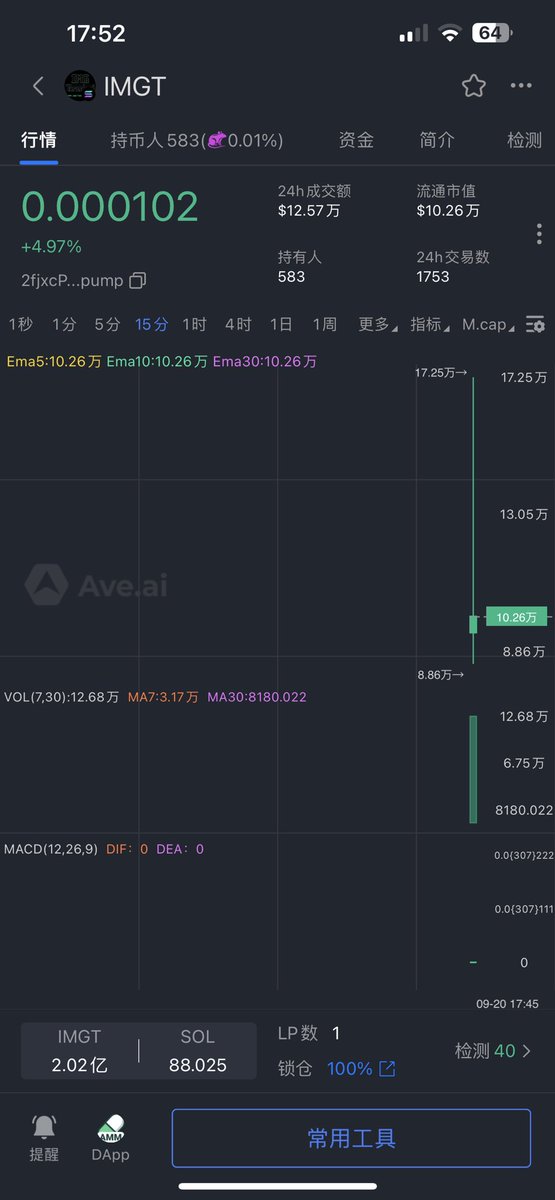Select the 1分 timeframe
Image resolution: width=555 pixels, height=1200 pixels.
[x=64, y=324]
